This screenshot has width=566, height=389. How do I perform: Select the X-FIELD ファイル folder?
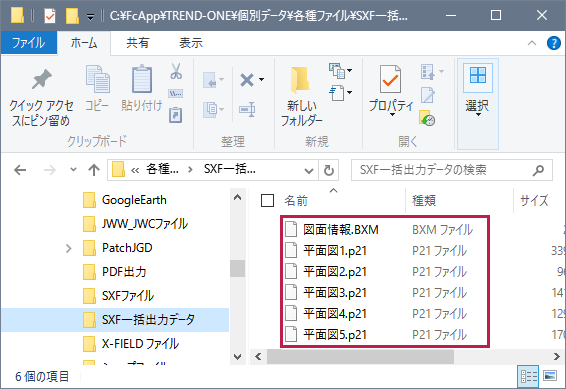(131, 344)
